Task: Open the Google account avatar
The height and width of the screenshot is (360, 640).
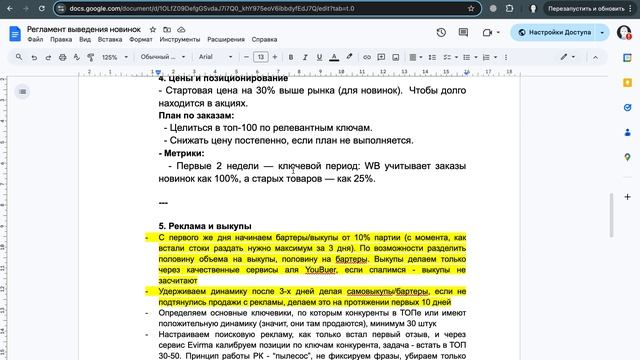Action: (x=624, y=32)
